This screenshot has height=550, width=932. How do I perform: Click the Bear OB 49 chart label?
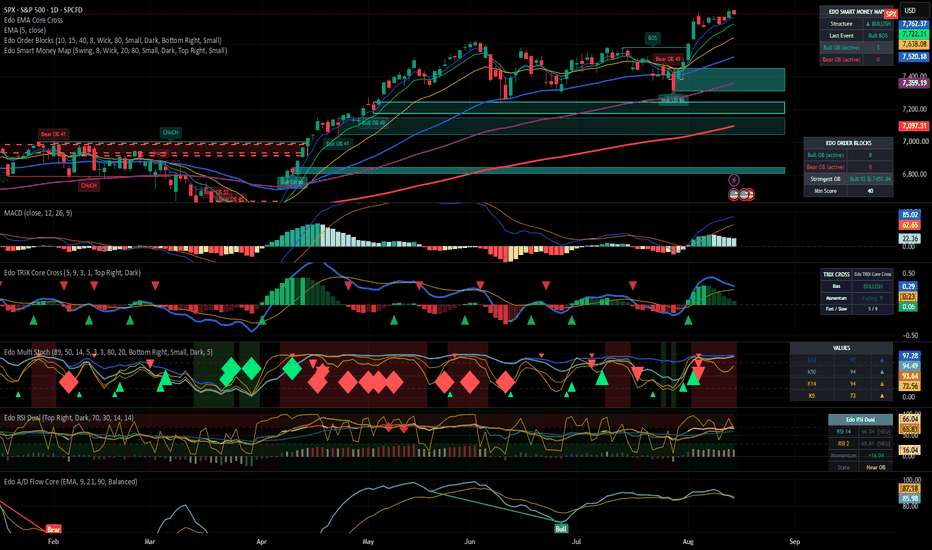(667, 59)
